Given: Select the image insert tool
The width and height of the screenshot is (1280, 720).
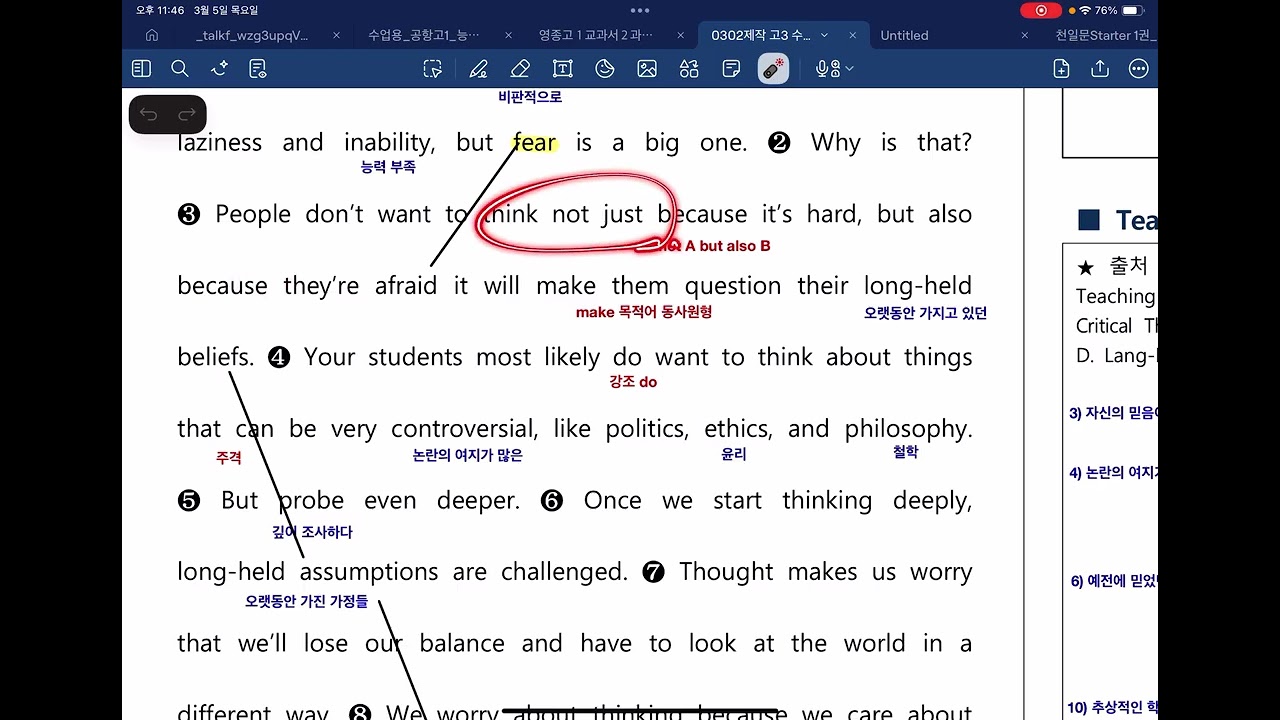Looking at the screenshot, I should 647,69.
